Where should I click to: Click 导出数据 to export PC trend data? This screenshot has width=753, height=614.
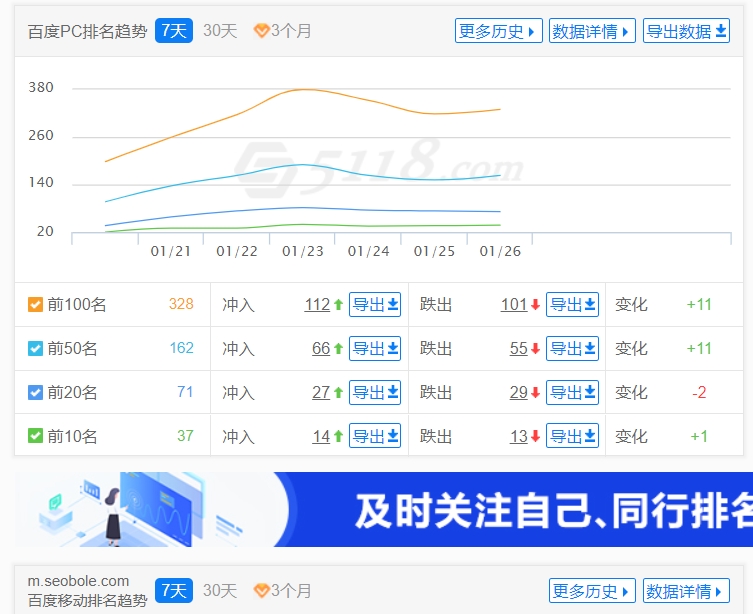(686, 31)
